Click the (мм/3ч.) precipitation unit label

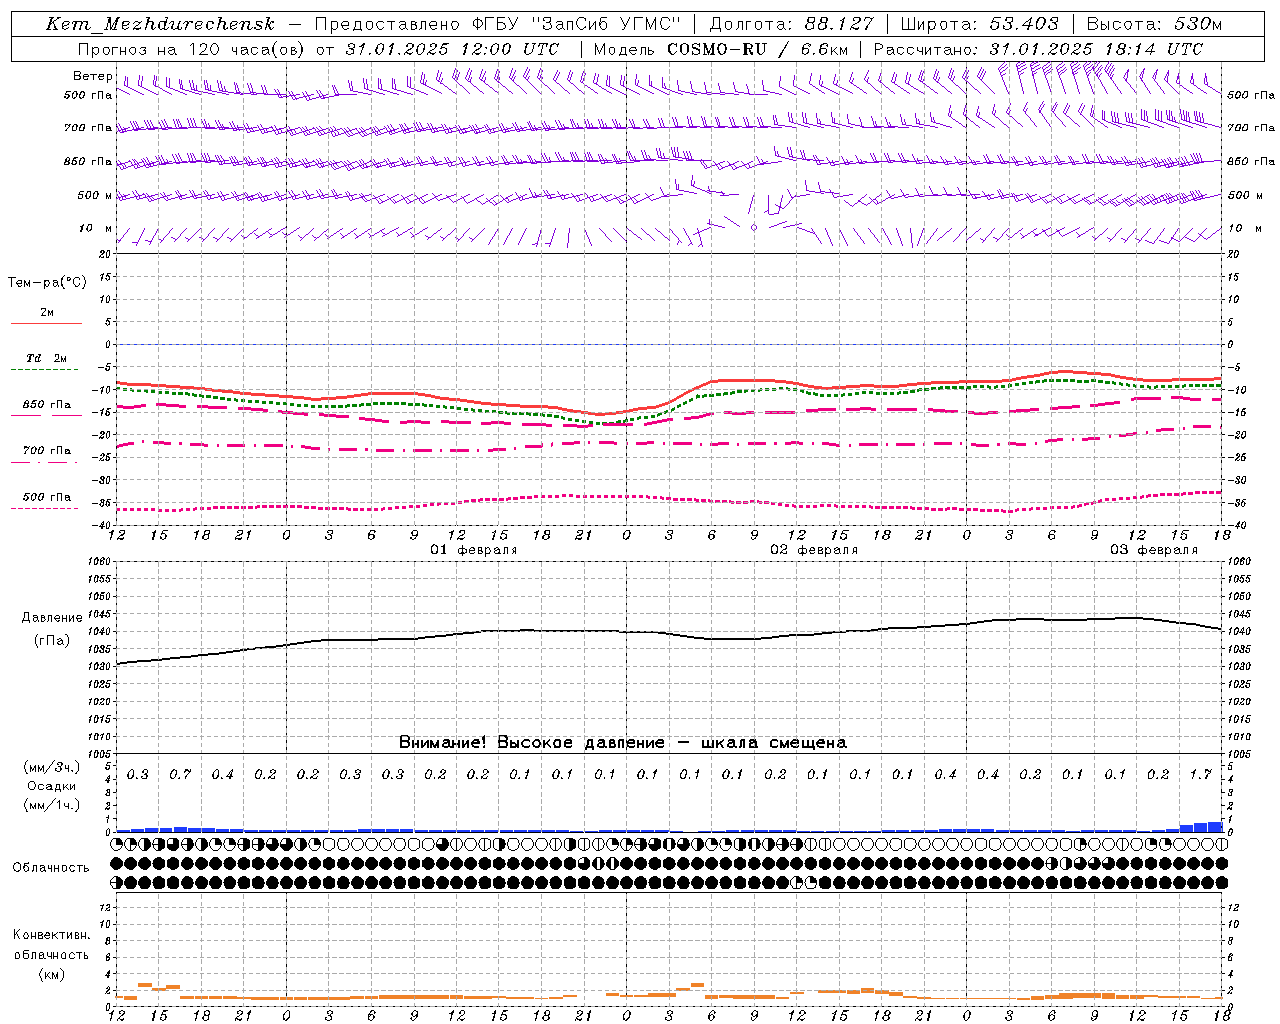click(52, 767)
